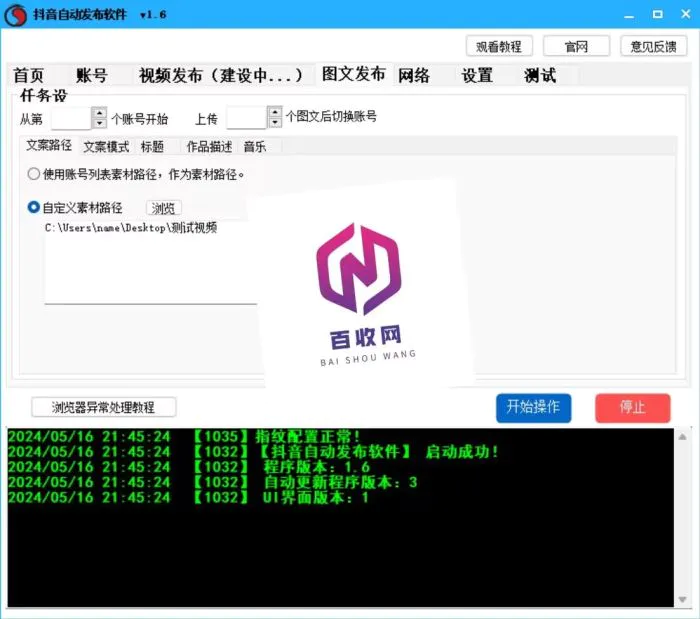
Task: Maximize the 抖音自动发布软件 window
Action: pyautogui.click(x=658, y=14)
